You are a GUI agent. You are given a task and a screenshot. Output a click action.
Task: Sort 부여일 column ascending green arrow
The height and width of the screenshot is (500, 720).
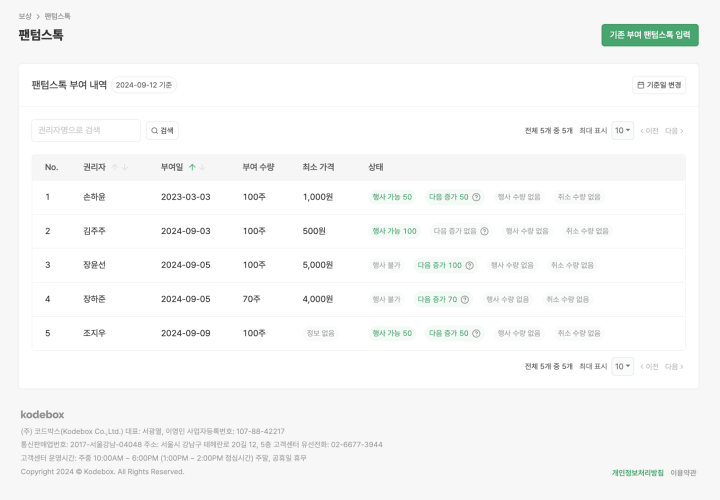[x=192, y=167]
